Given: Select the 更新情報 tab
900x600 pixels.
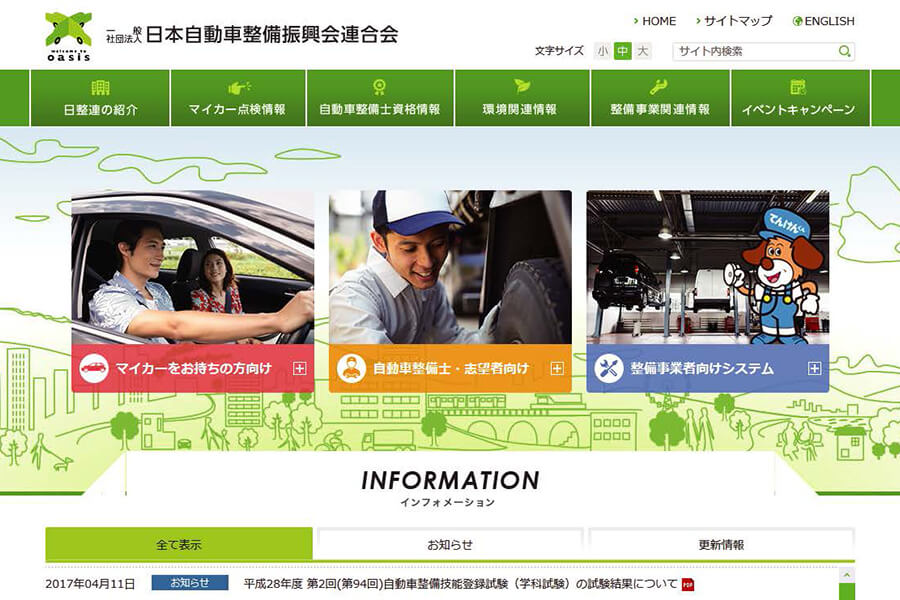Looking at the screenshot, I should (x=721, y=544).
